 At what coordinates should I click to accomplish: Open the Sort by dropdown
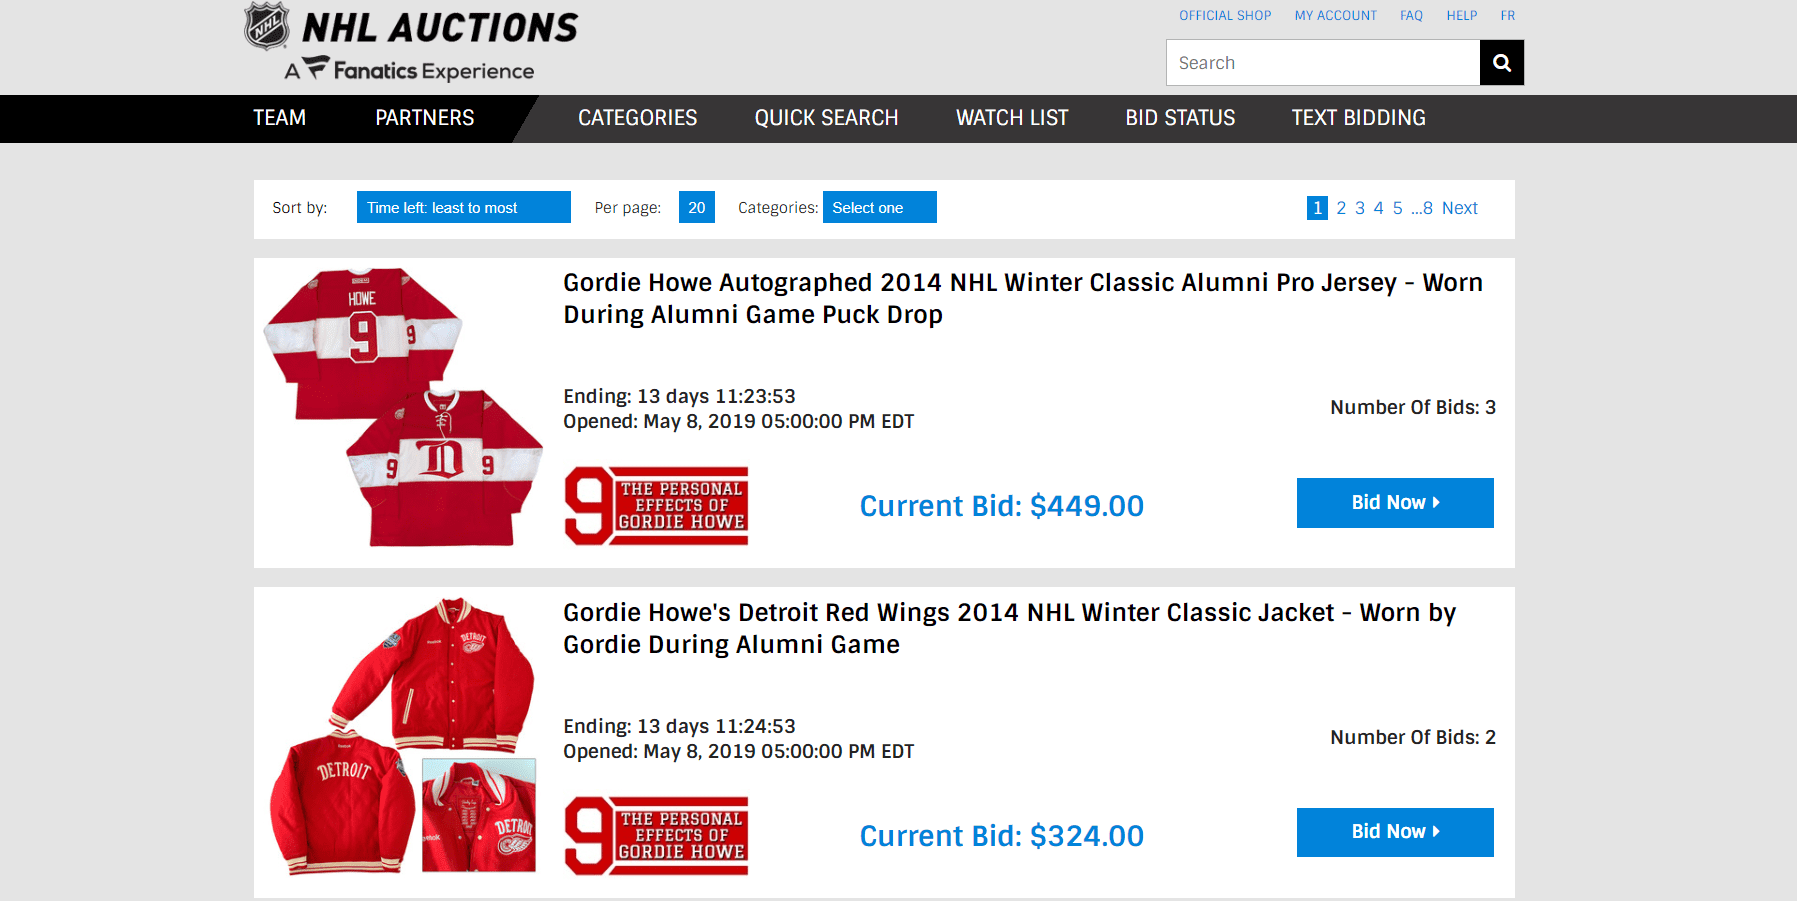click(x=464, y=207)
